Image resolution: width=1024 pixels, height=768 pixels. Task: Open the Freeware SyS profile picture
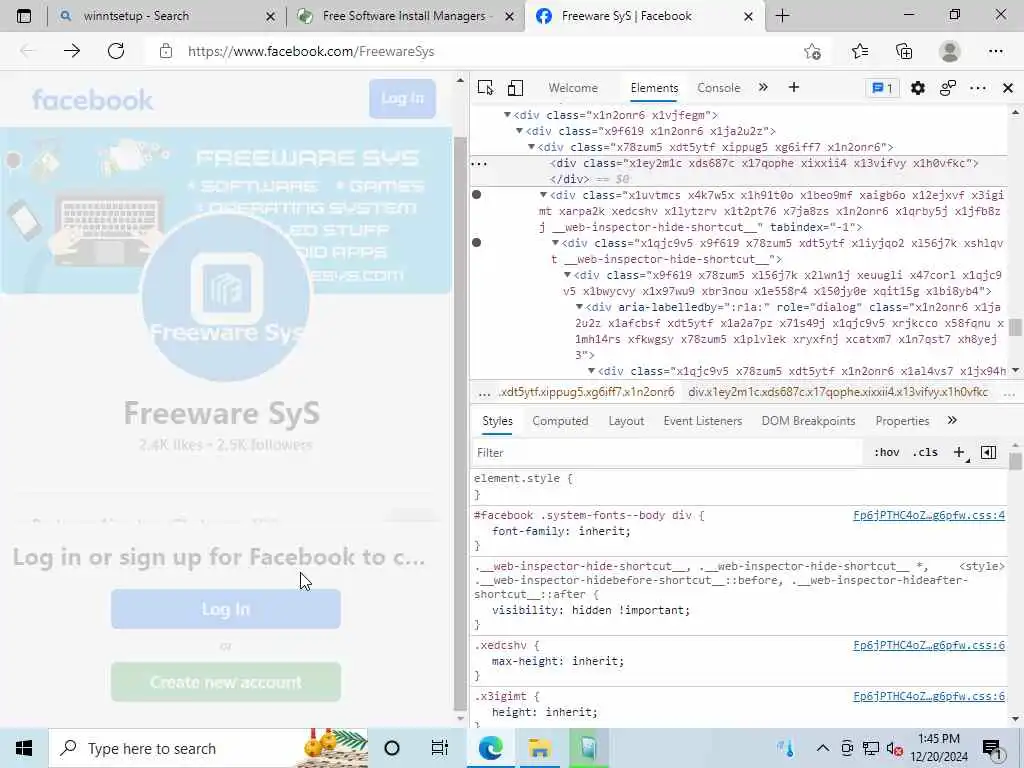[225, 297]
